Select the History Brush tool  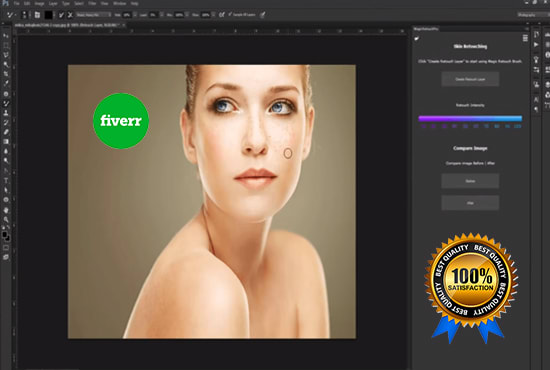click(x=6, y=122)
